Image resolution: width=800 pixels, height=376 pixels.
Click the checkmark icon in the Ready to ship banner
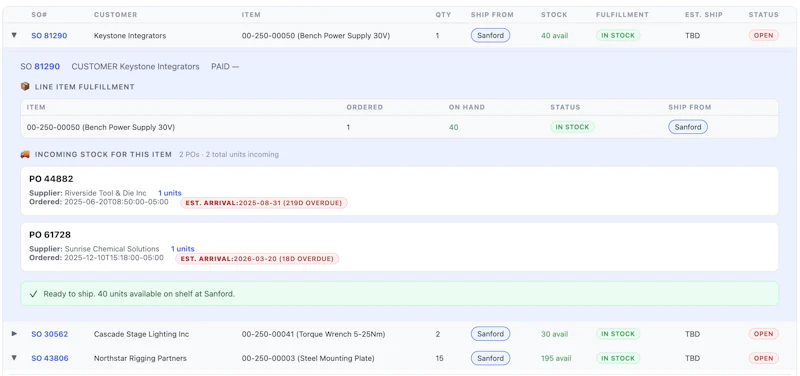coord(34,294)
